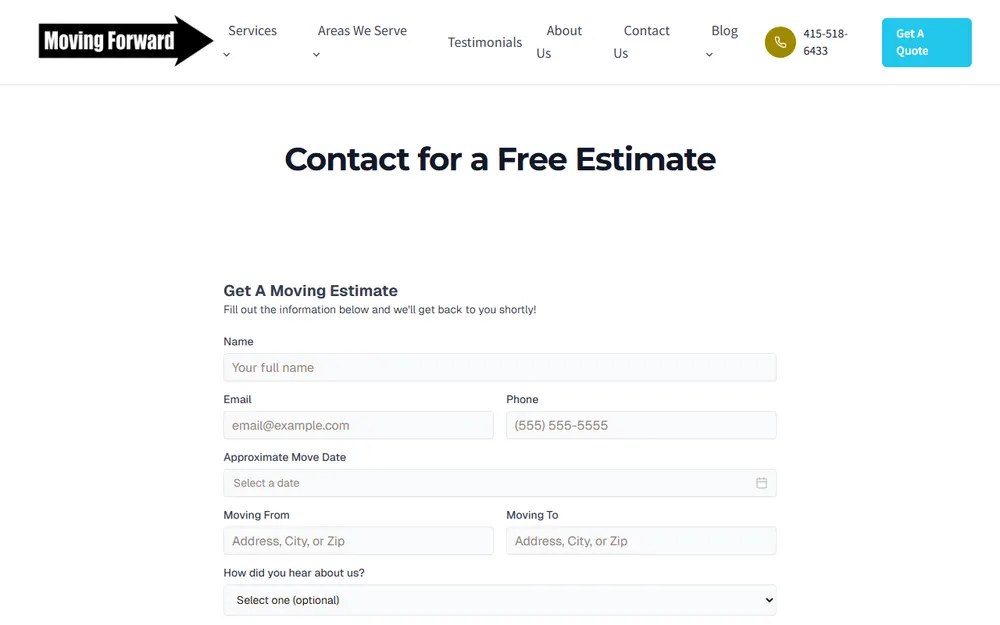Click the Moving To address field
This screenshot has width=1000, height=625.
pos(642,541)
